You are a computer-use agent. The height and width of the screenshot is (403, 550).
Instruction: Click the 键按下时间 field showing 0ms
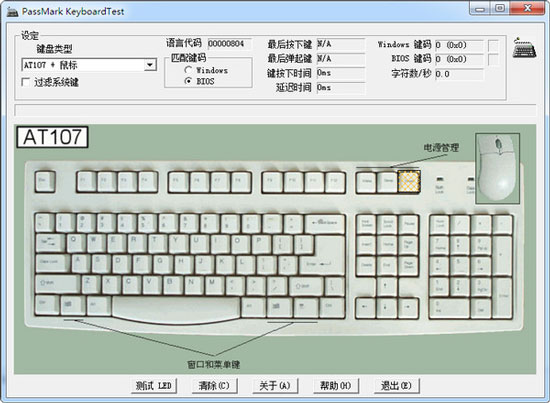[x=341, y=73]
